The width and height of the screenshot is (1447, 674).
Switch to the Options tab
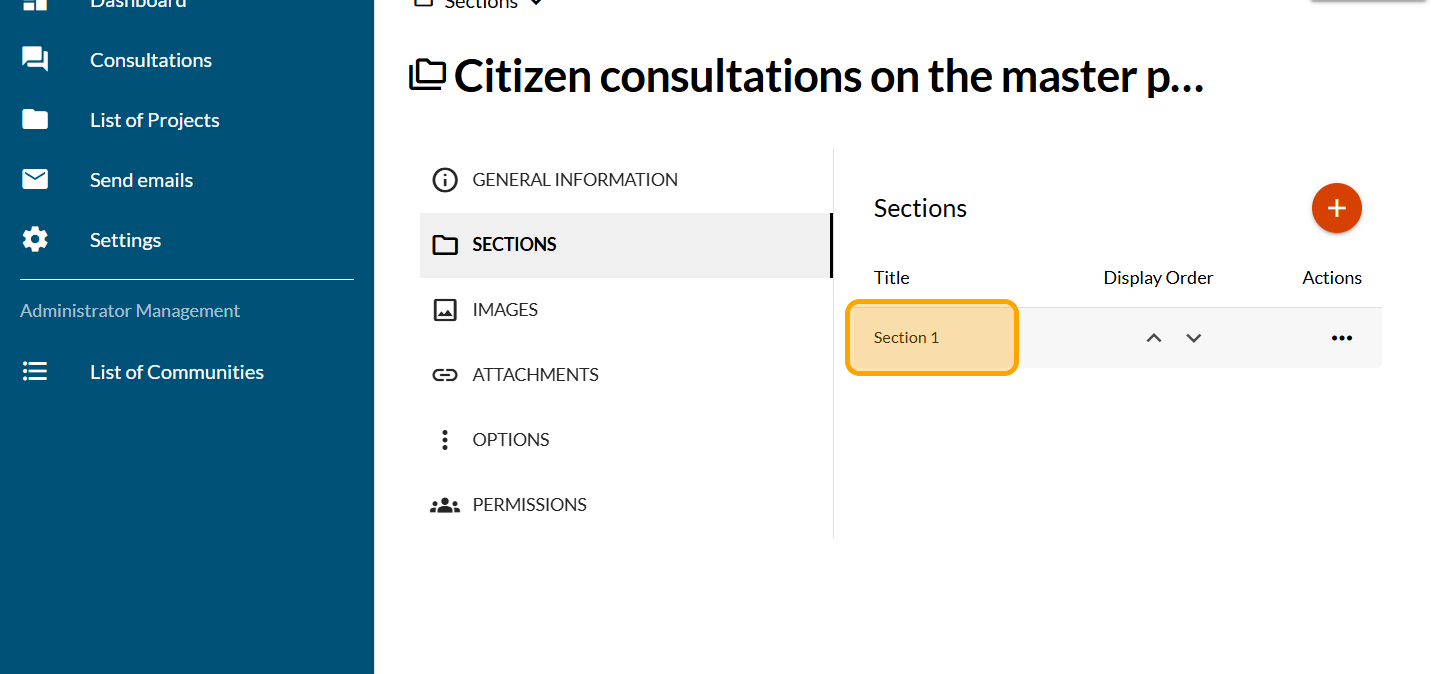click(x=510, y=440)
